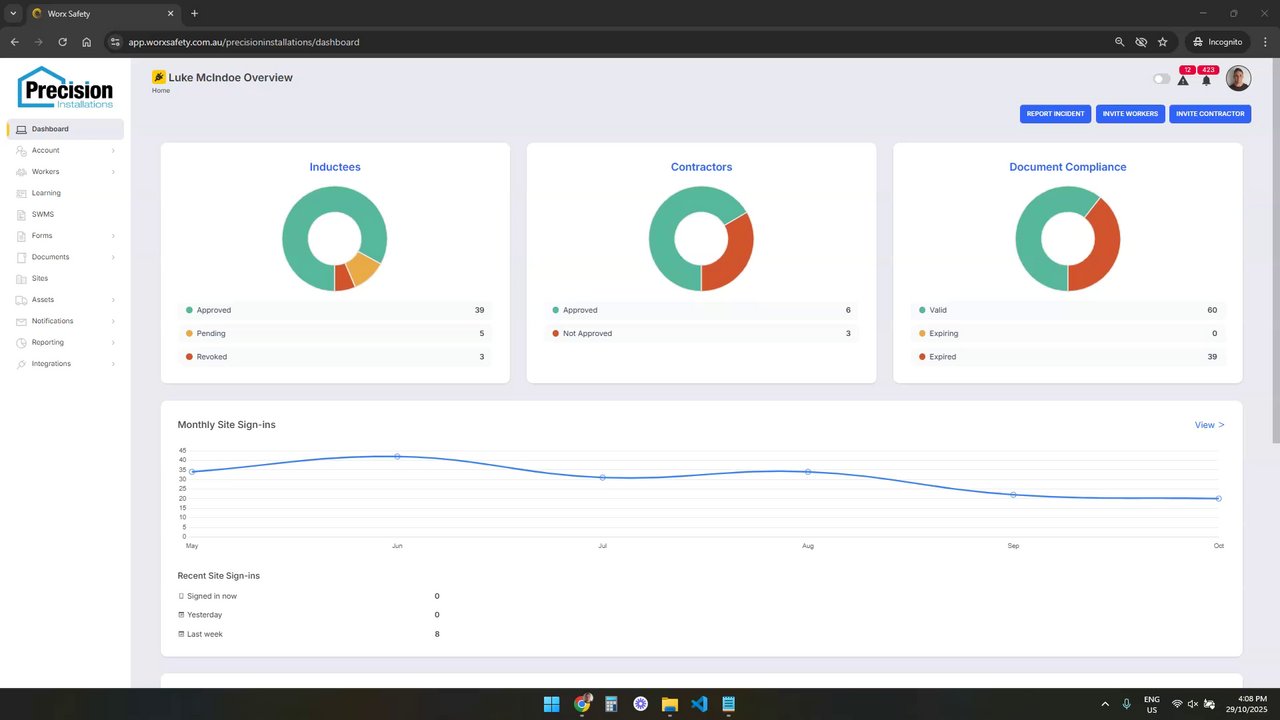Click the Assets truck icon
This screenshot has height=720, width=1280.
[21, 300]
